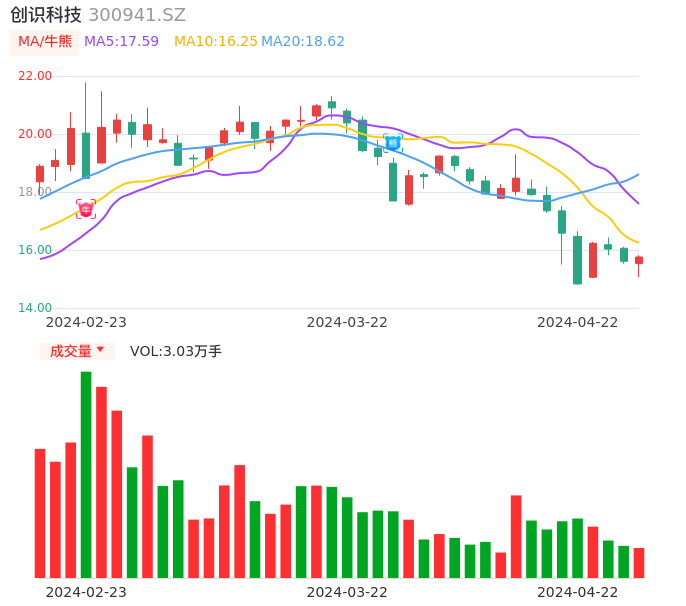Click the 2024-04-22 date under candlestick chart
The width and height of the screenshot is (686, 606).
point(578,323)
